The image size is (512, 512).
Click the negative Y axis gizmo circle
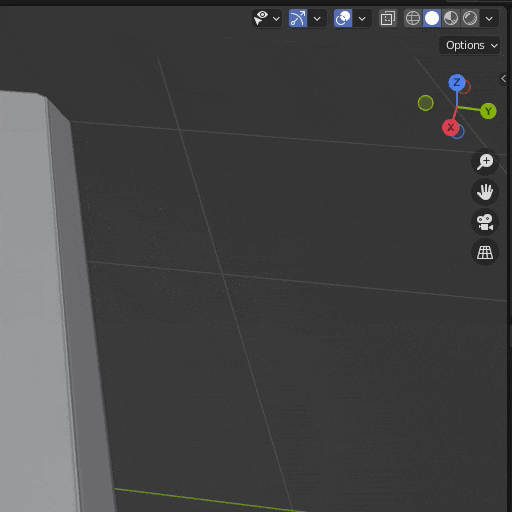click(426, 103)
